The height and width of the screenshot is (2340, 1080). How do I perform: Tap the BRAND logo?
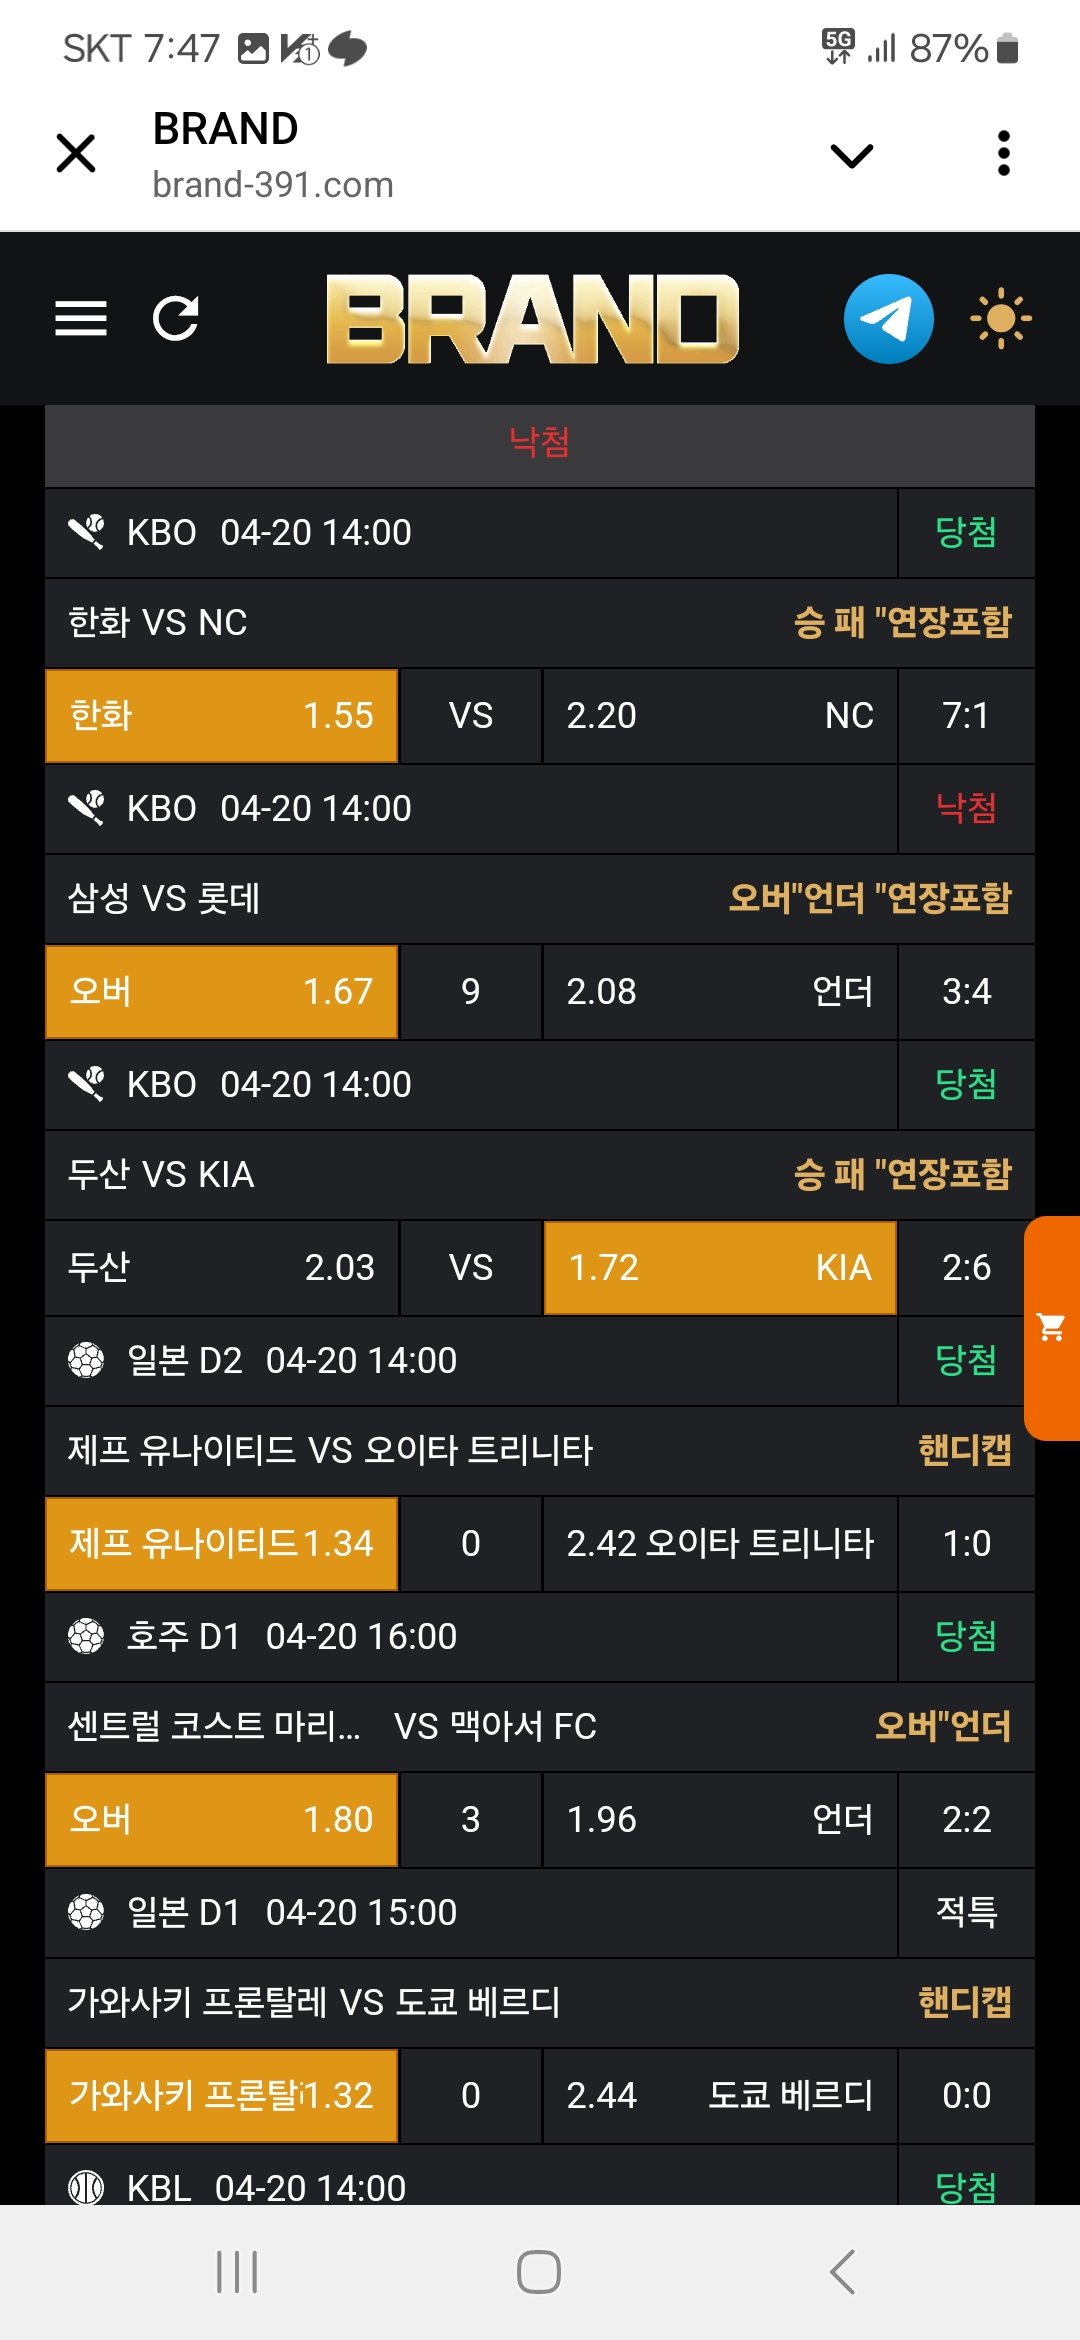(x=532, y=319)
